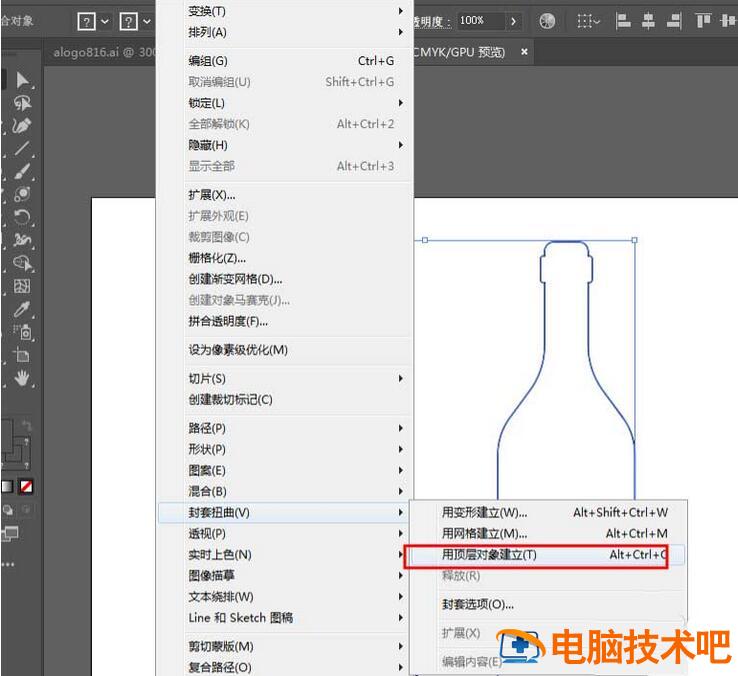The width and height of the screenshot is (738, 676).
Task: Choose 拼合透明度(F)... menu item
Action: click(286, 322)
